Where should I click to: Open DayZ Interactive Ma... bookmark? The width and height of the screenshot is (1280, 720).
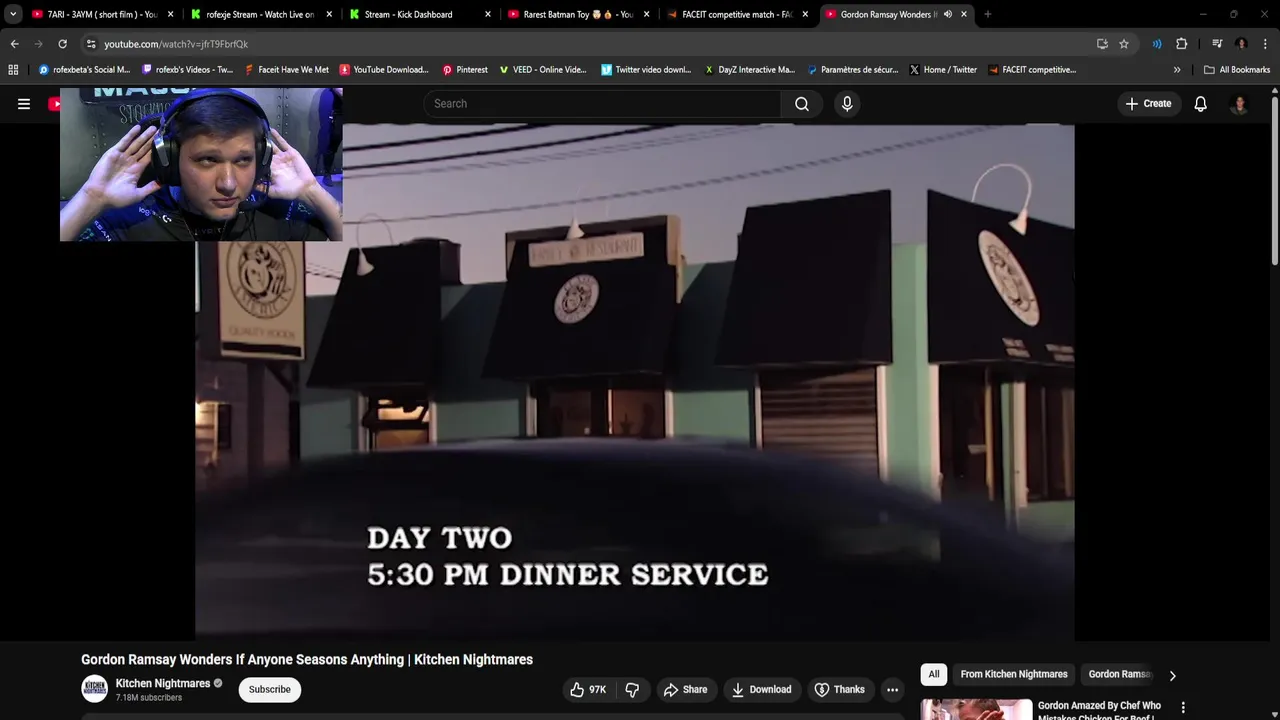click(750, 70)
